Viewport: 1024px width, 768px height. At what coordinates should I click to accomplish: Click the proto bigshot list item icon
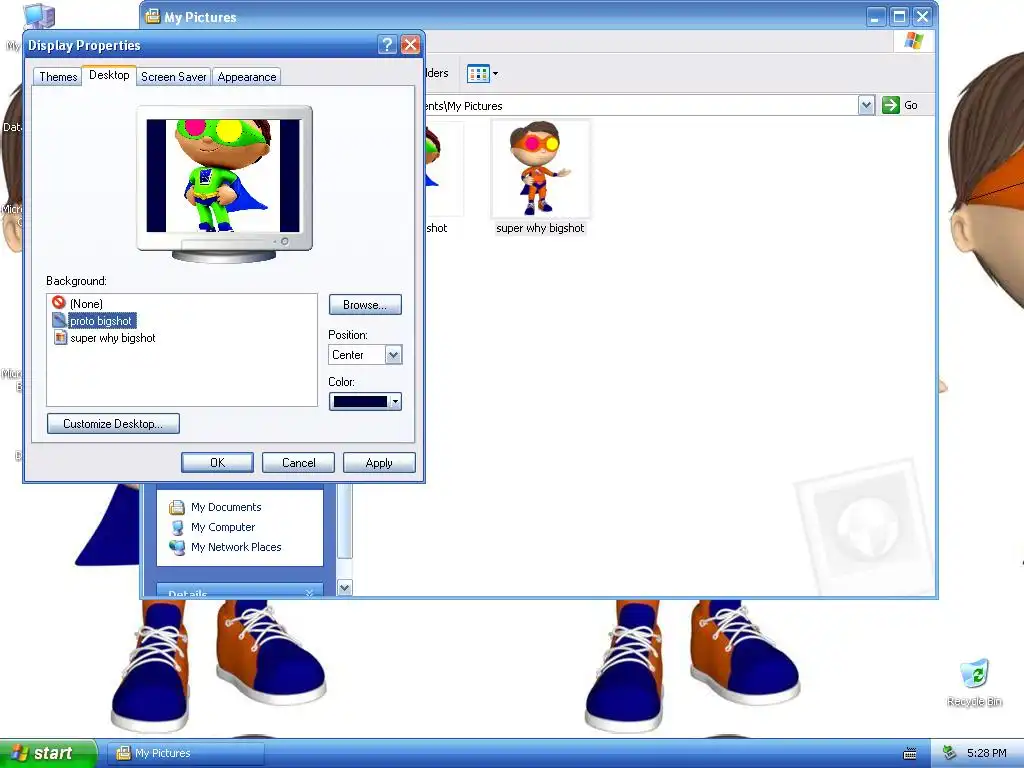click(59, 320)
